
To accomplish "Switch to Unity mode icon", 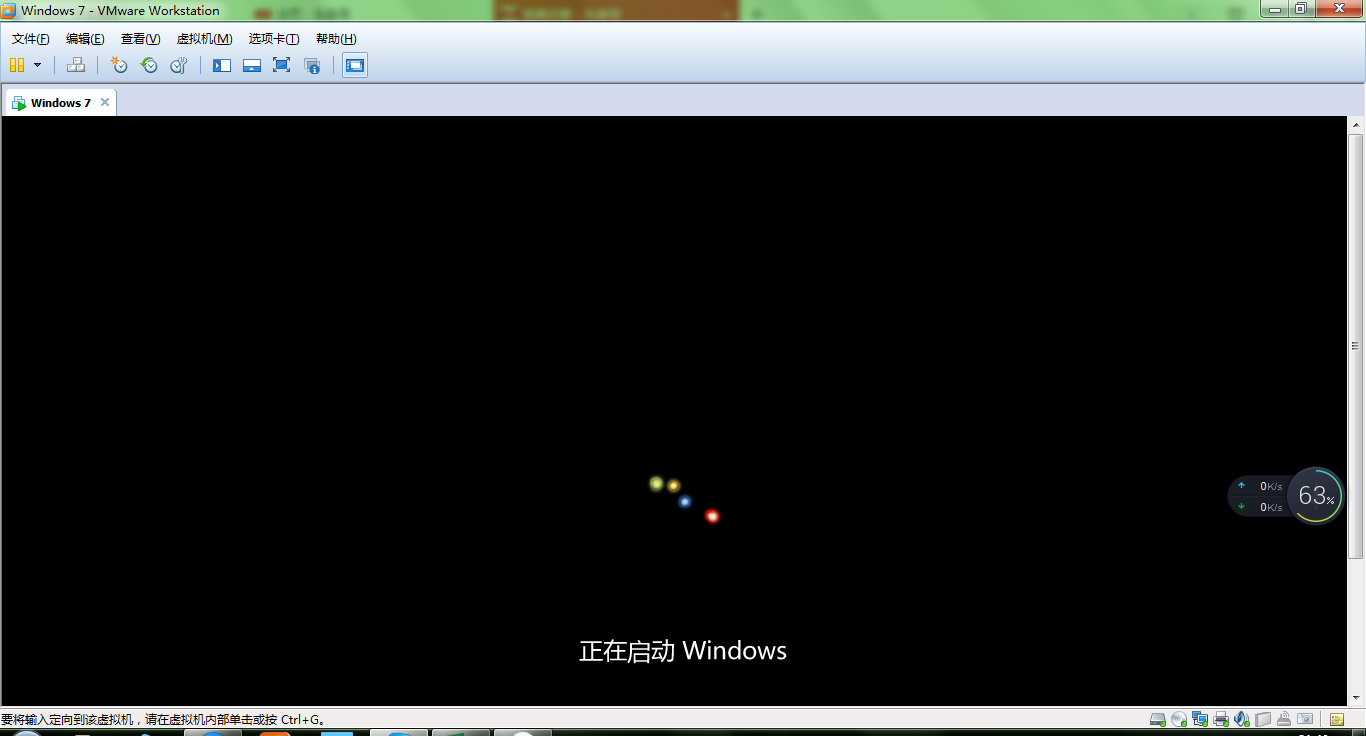I will coord(312,65).
